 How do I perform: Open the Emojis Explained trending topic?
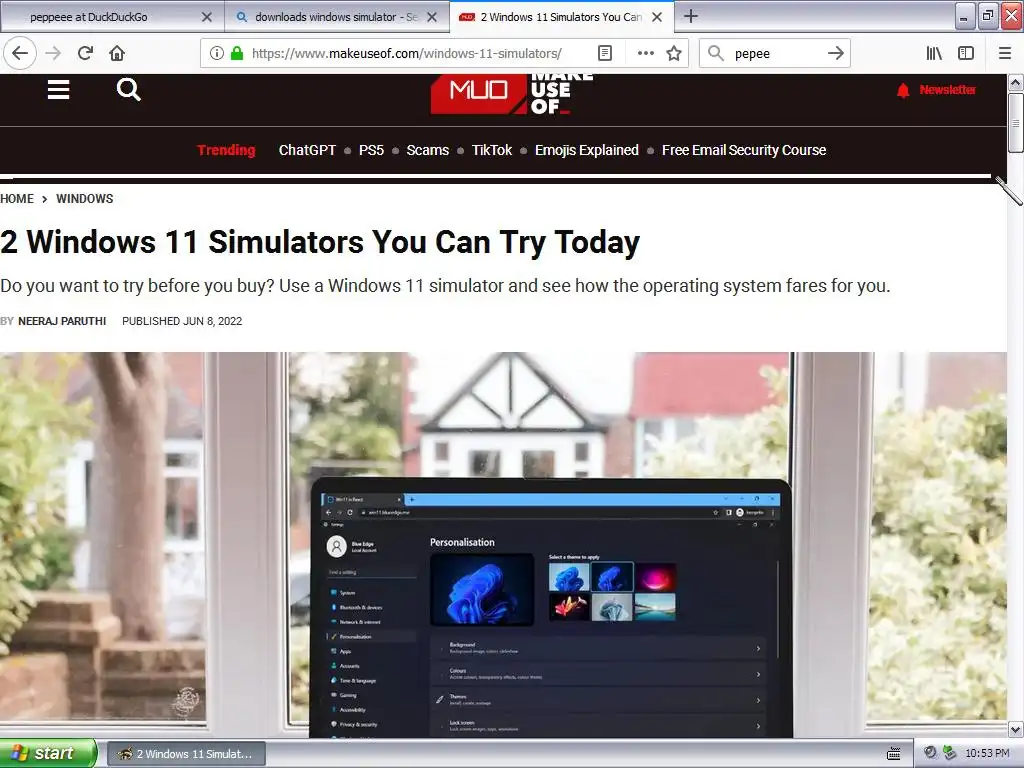(586, 150)
